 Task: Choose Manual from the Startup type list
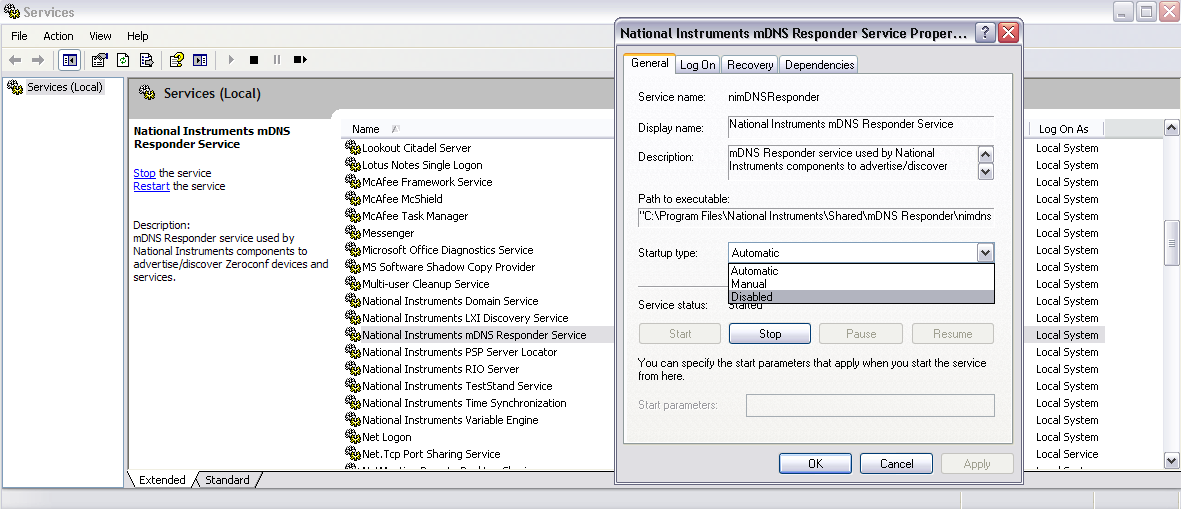click(861, 284)
